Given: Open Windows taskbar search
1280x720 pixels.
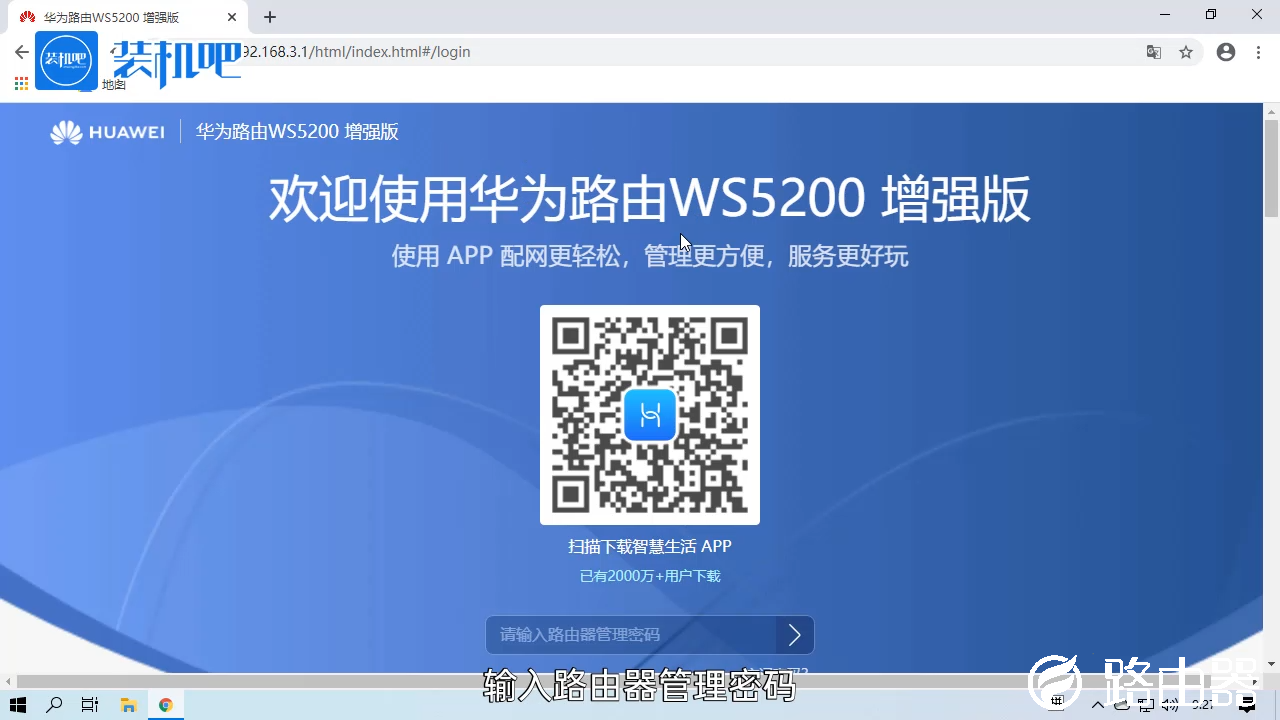Looking at the screenshot, I should [x=54, y=705].
